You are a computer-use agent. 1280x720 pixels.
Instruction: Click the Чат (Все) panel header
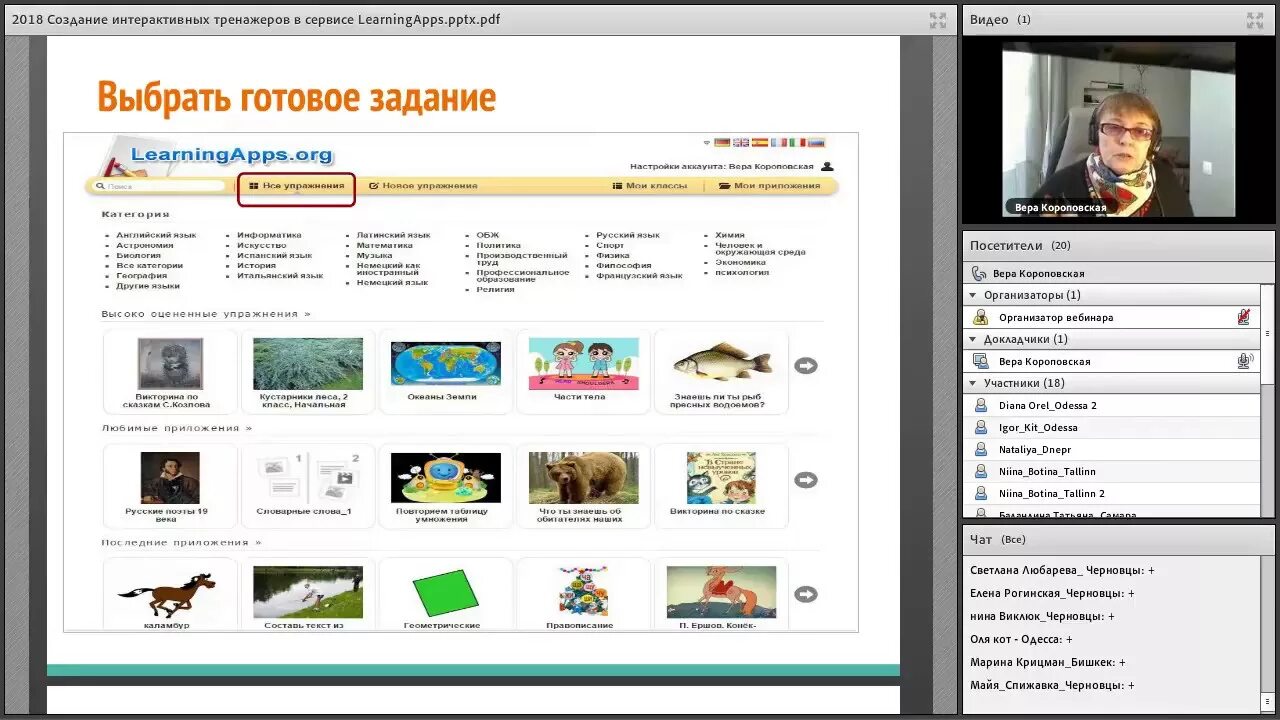click(1118, 539)
